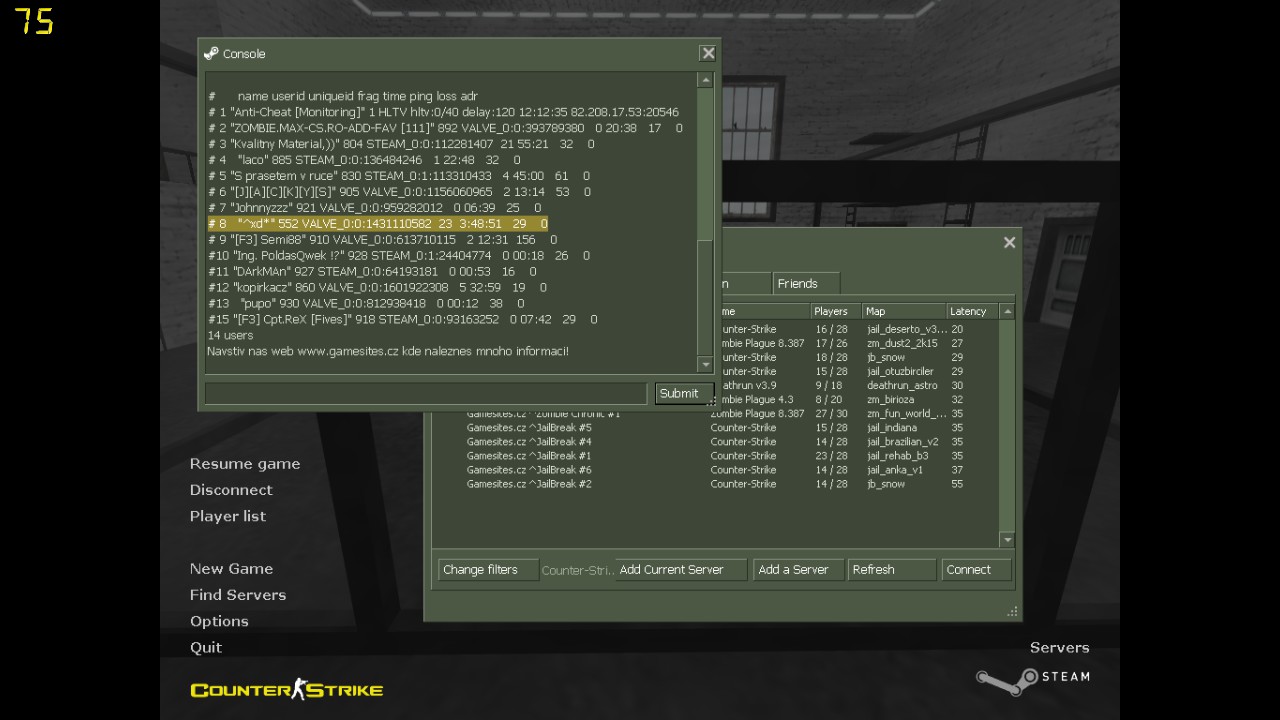Select Resume game in main menu
1280x720 pixels.
point(245,464)
